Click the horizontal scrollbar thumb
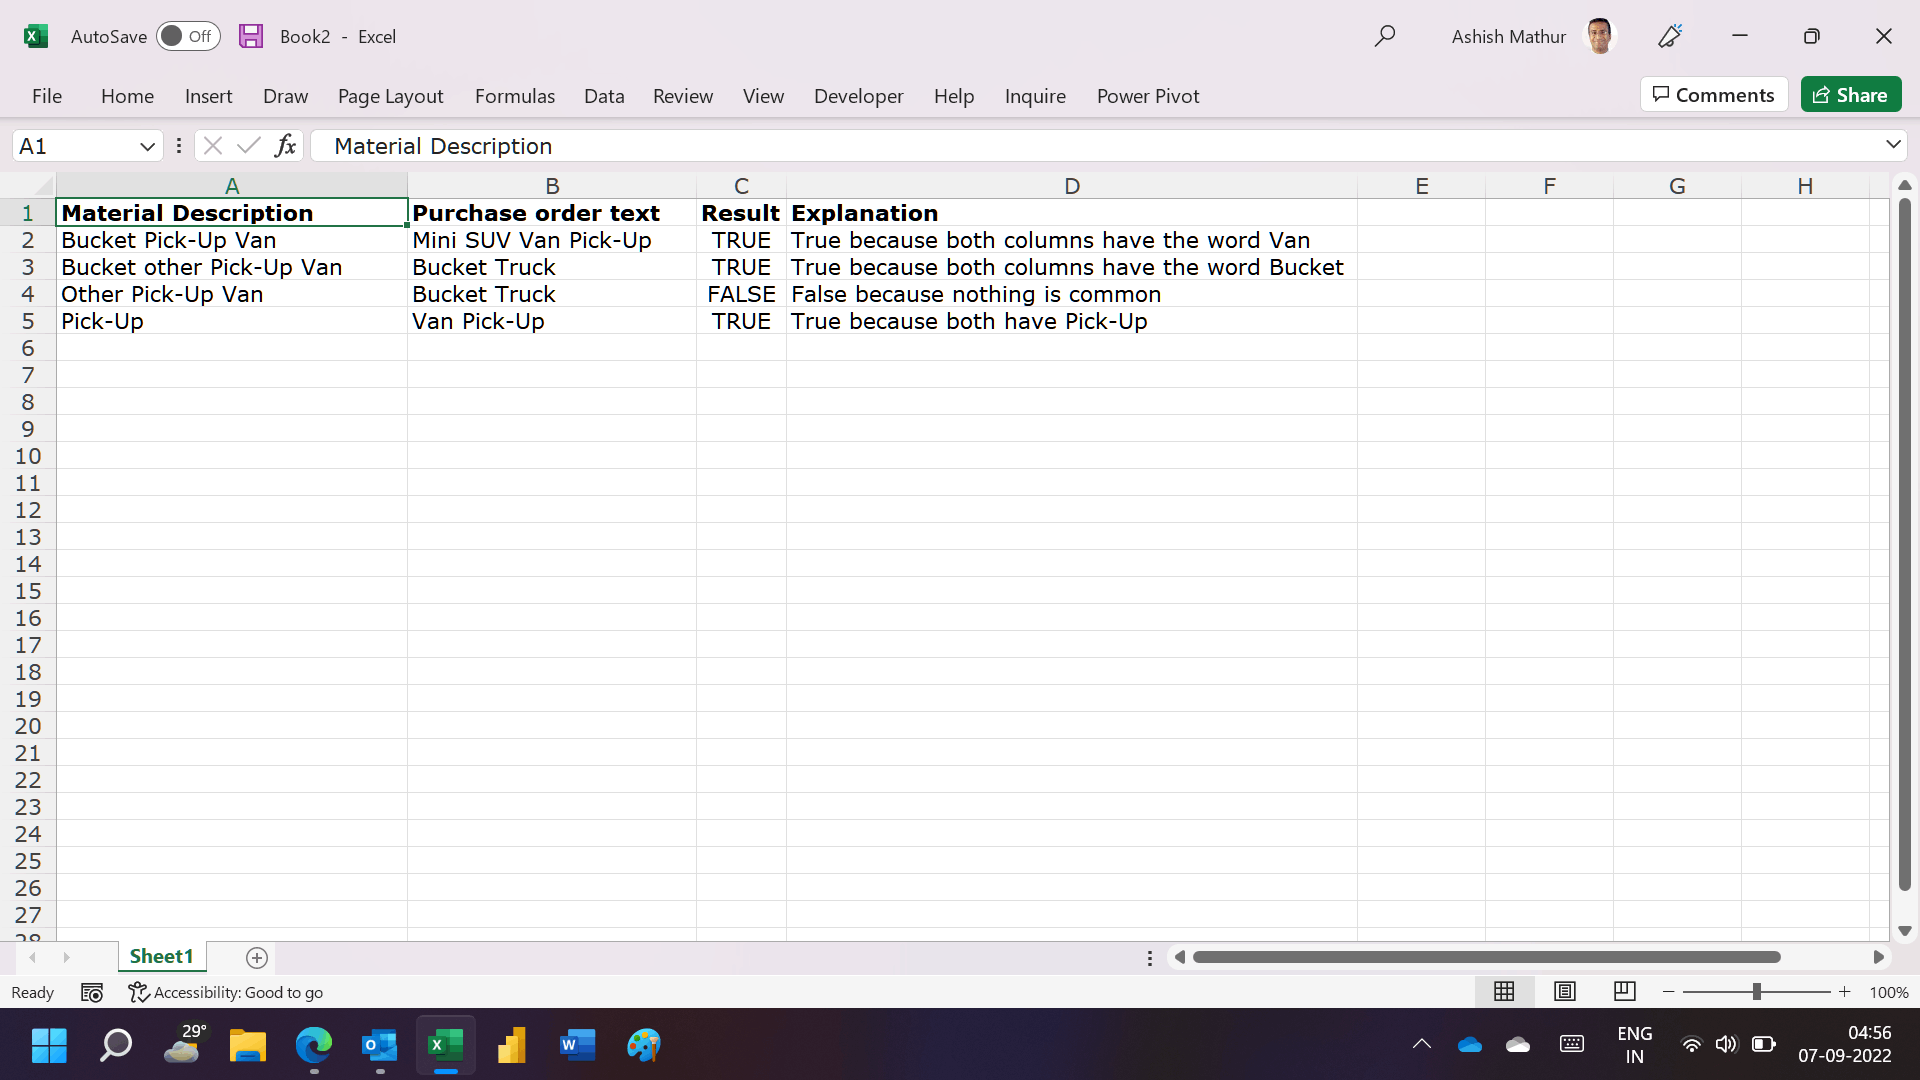The image size is (1920, 1080). pyautogui.click(x=1486, y=957)
